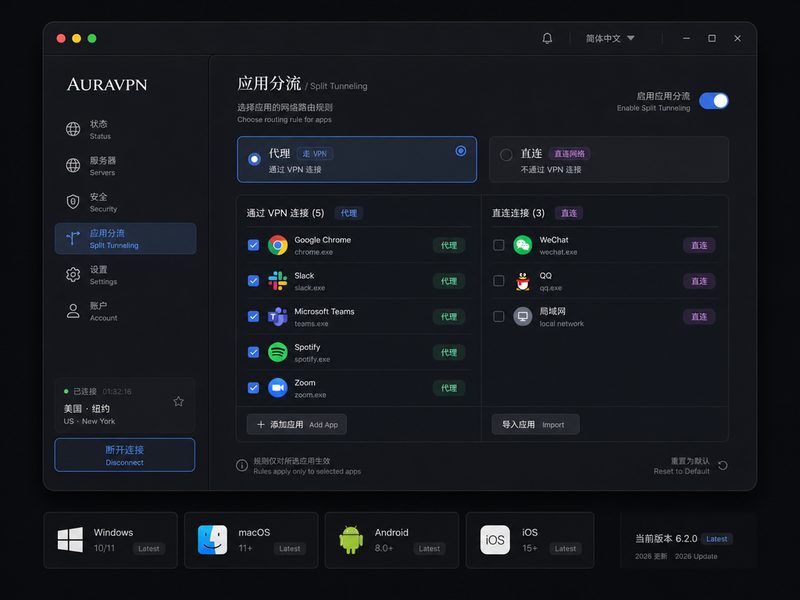
Task: Check the WeChat checkbox
Action: (499, 245)
